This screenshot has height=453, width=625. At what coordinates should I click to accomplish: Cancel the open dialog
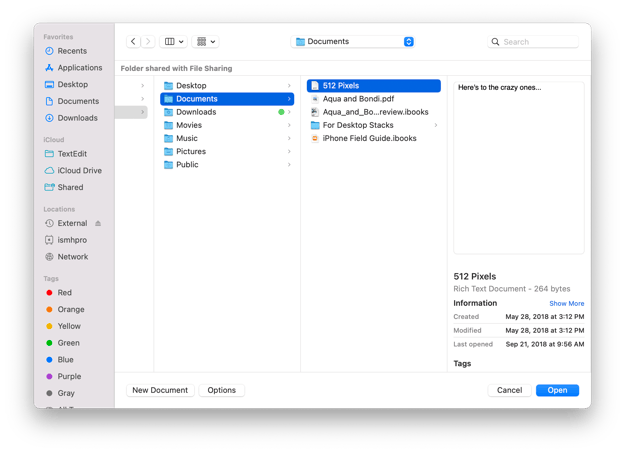(x=509, y=390)
